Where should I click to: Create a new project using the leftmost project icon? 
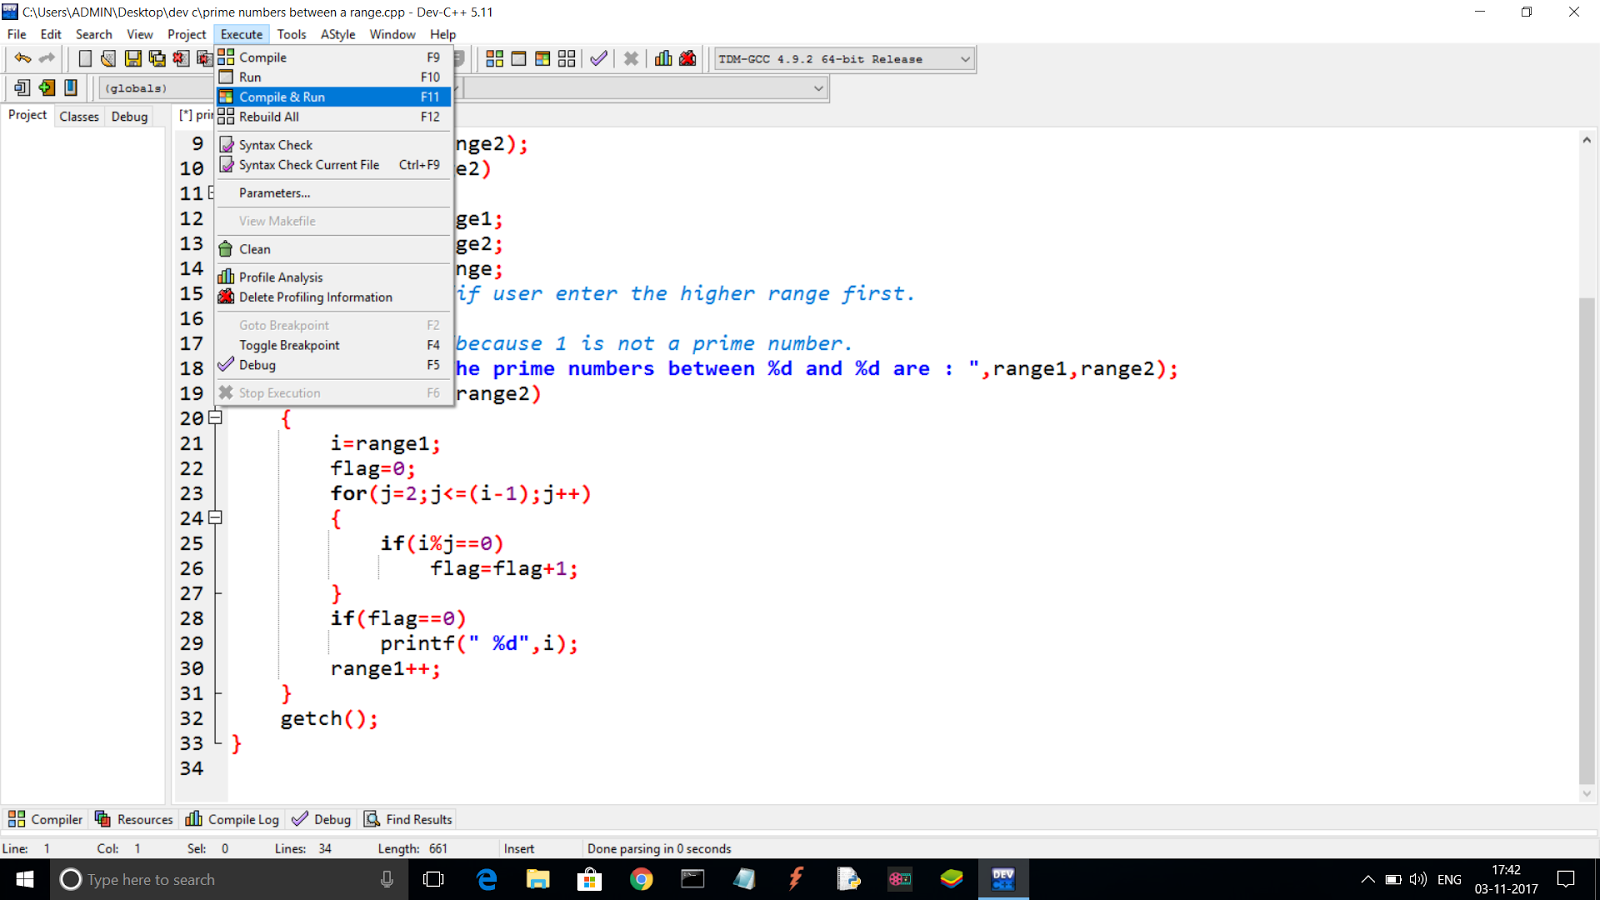click(x=21, y=88)
